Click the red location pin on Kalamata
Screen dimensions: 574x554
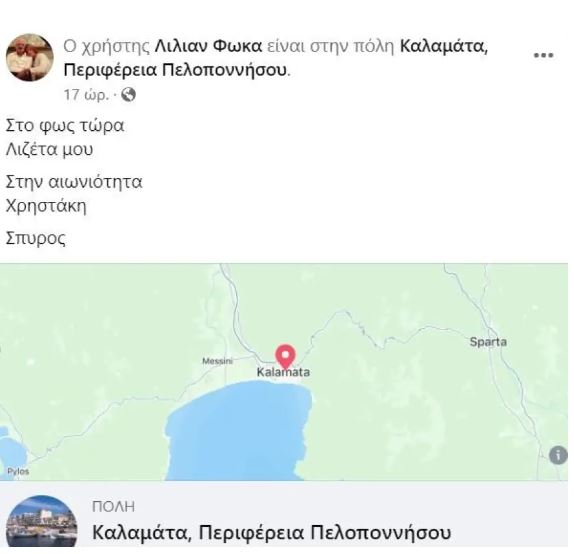(285, 357)
